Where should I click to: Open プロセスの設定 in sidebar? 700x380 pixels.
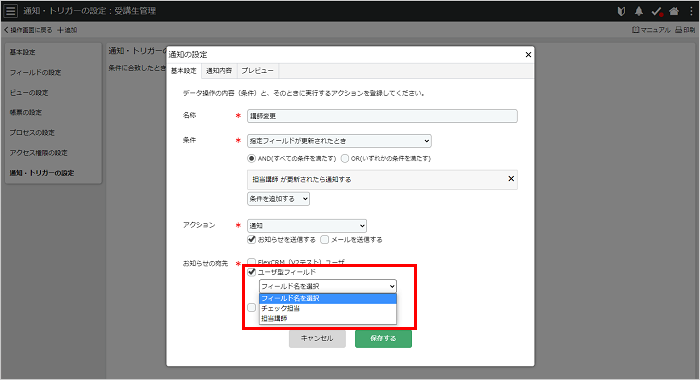(x=32, y=133)
